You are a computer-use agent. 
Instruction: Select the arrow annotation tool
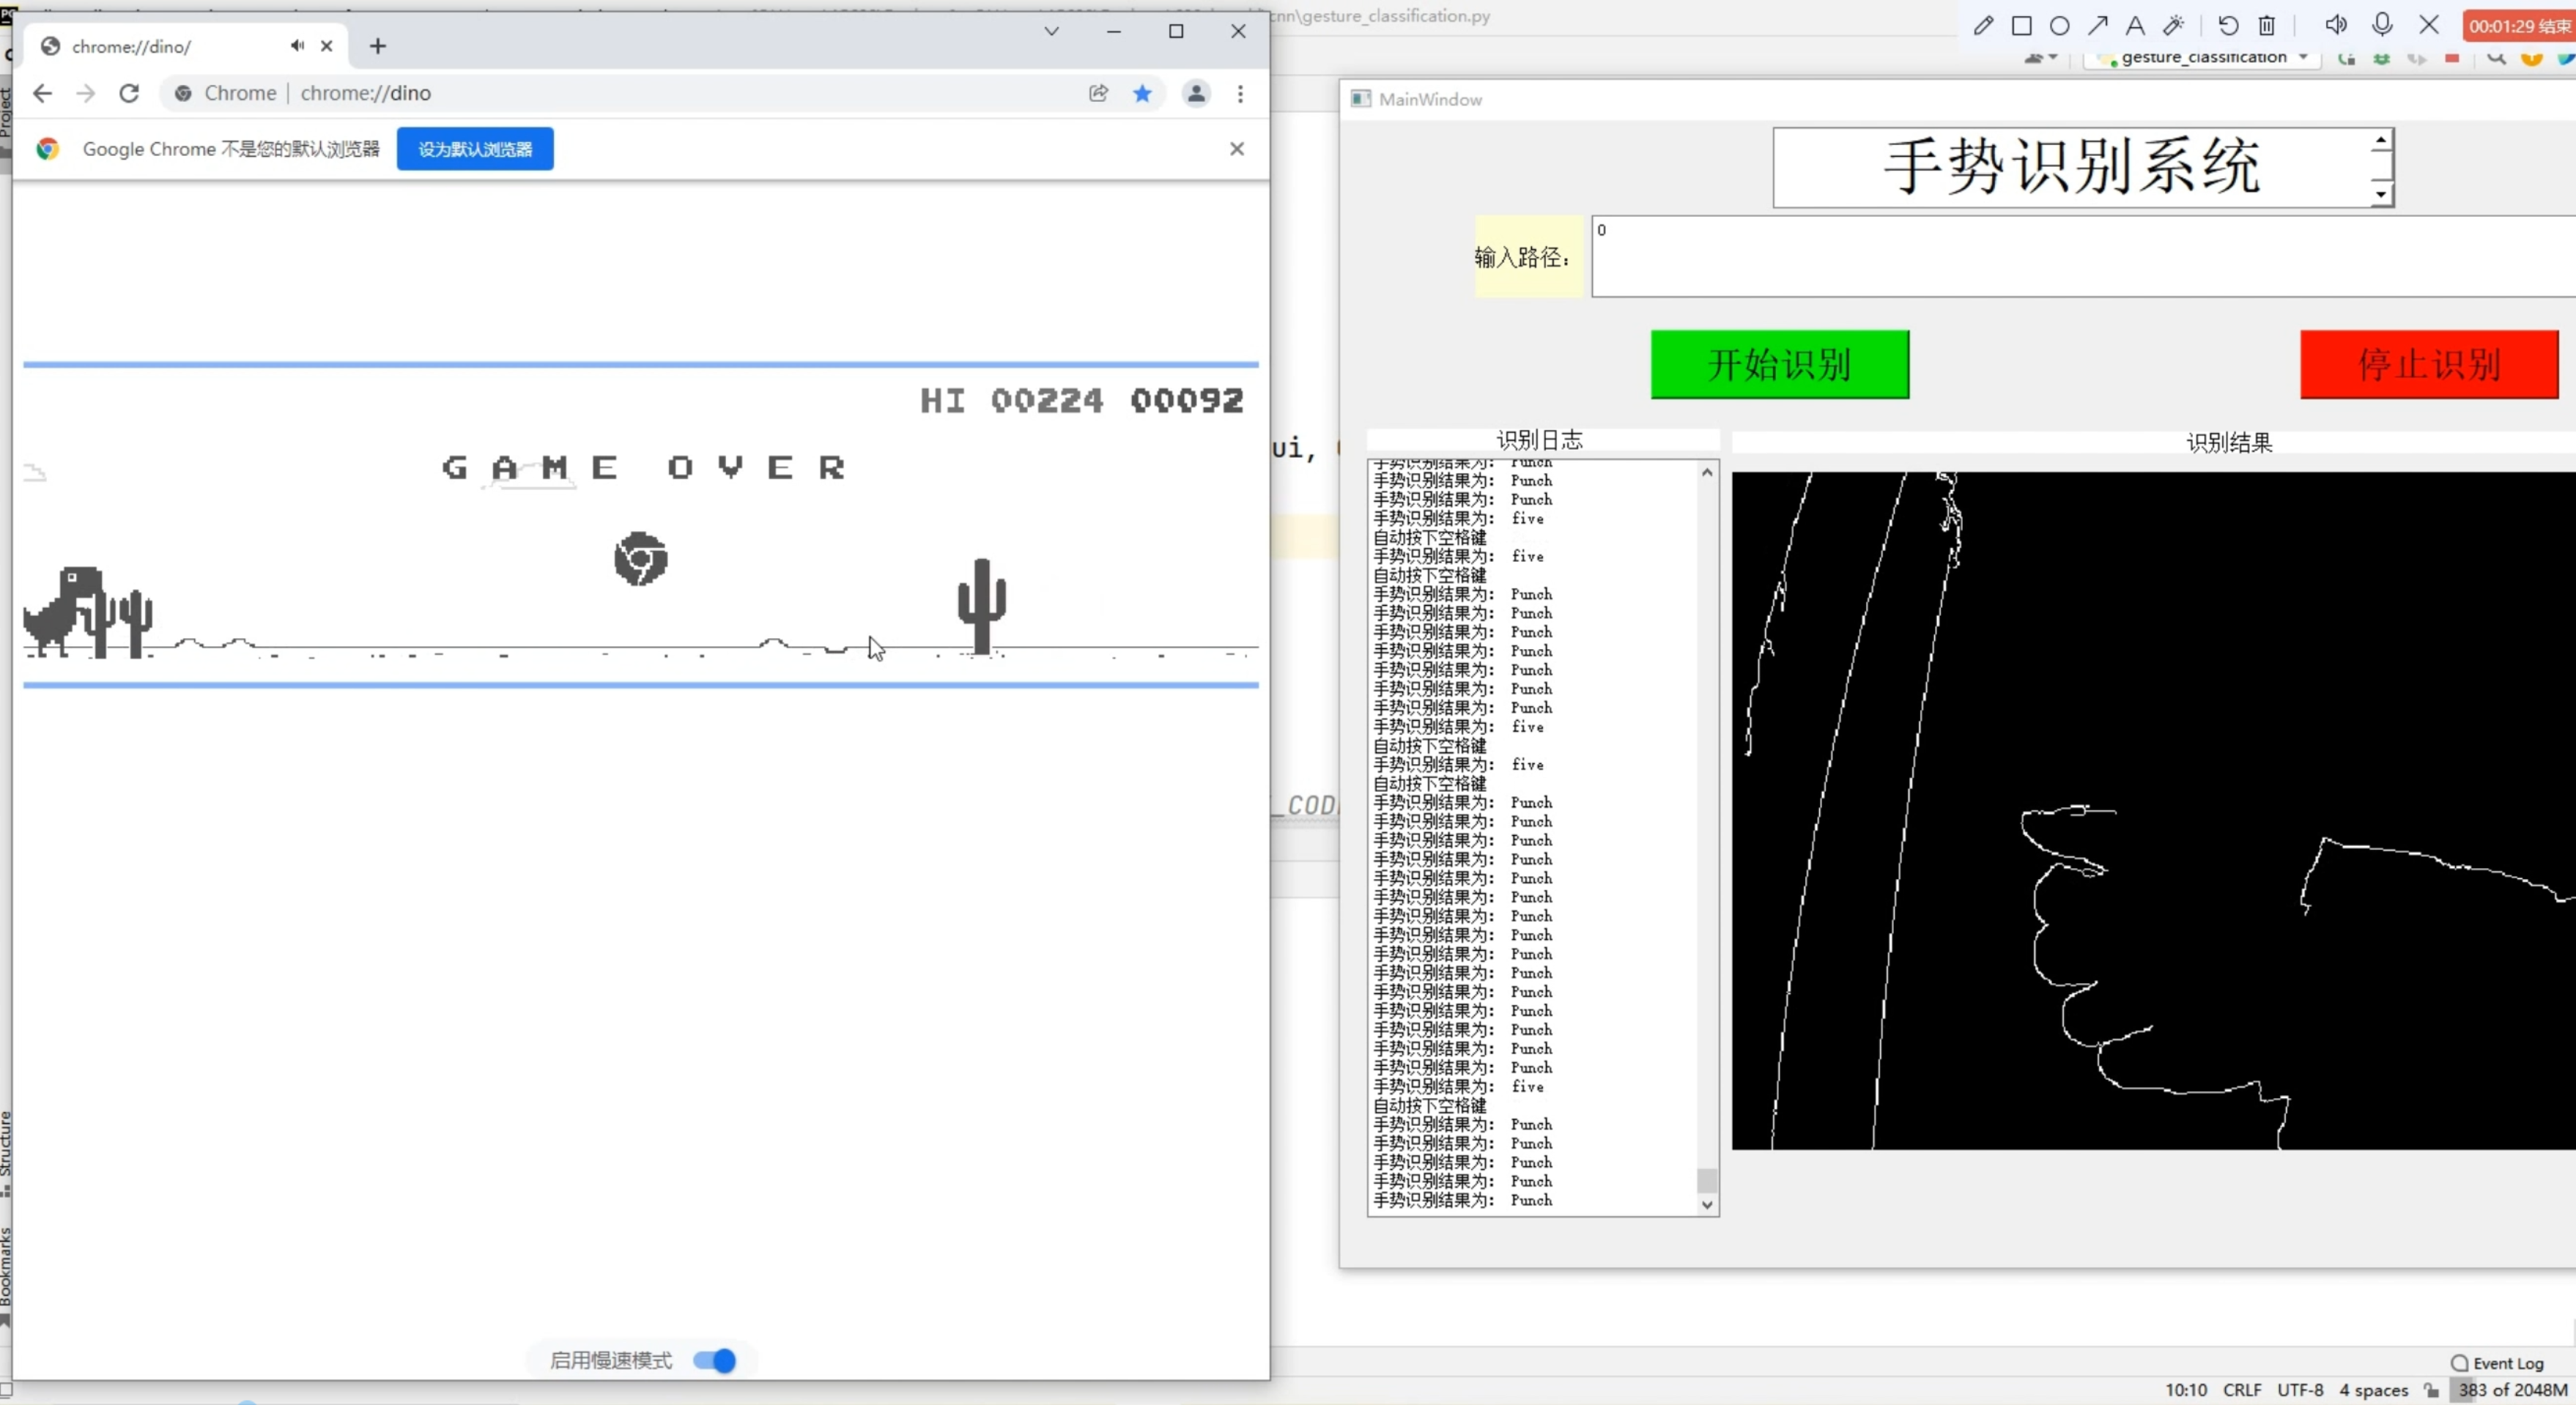tap(2098, 25)
